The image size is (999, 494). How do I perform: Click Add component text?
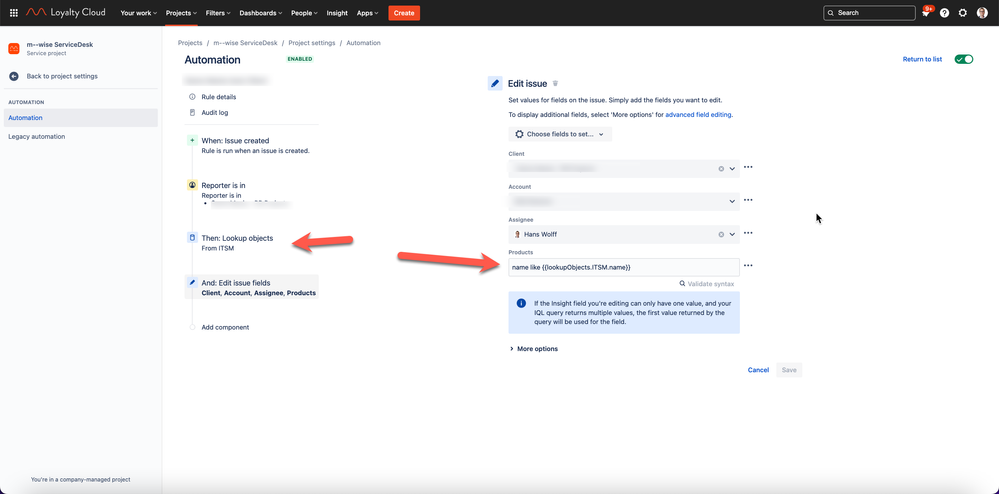click(225, 327)
